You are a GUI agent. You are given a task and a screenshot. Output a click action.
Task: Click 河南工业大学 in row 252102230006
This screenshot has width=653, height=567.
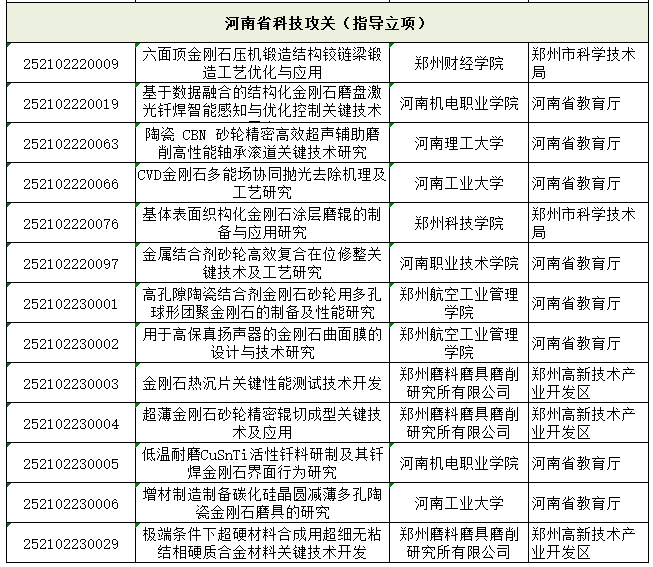pos(459,503)
